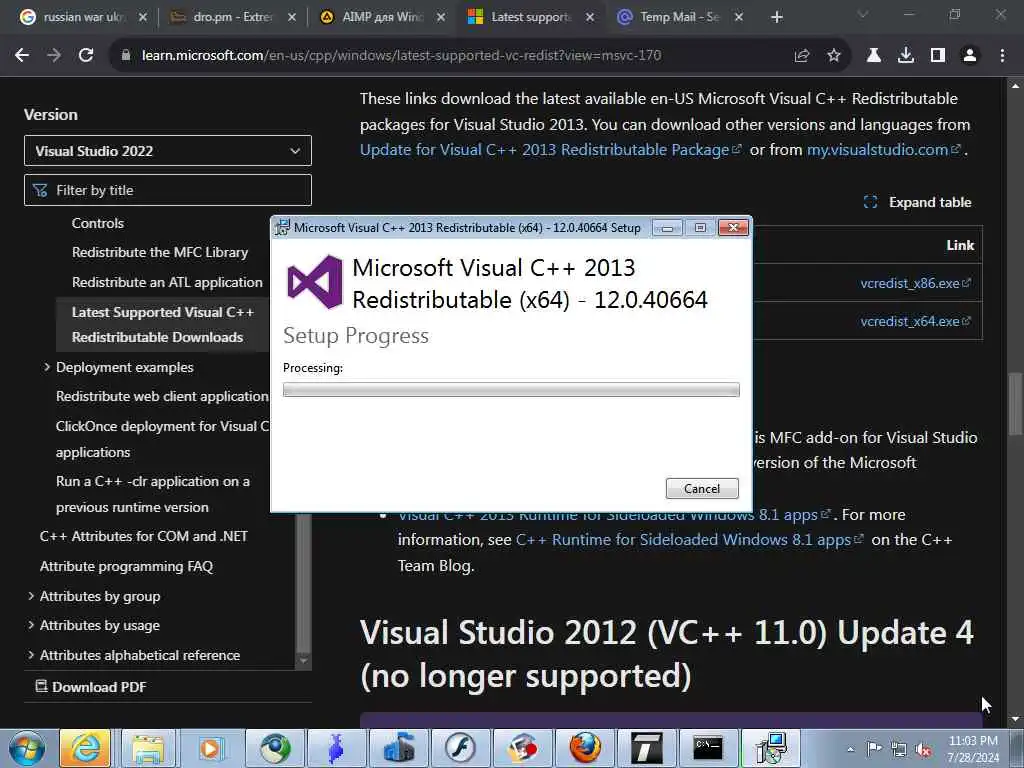Open the my.visualstudio.com link

[884, 150]
